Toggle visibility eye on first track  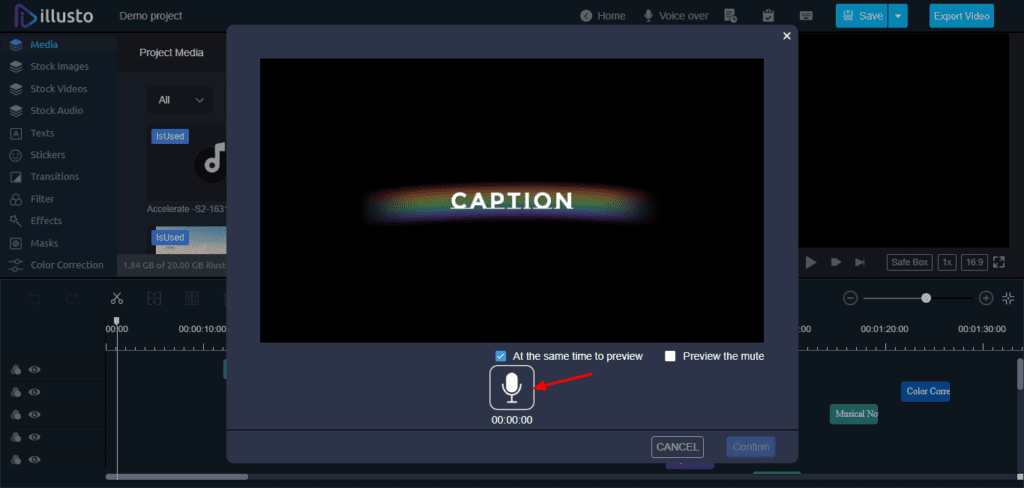[35, 370]
